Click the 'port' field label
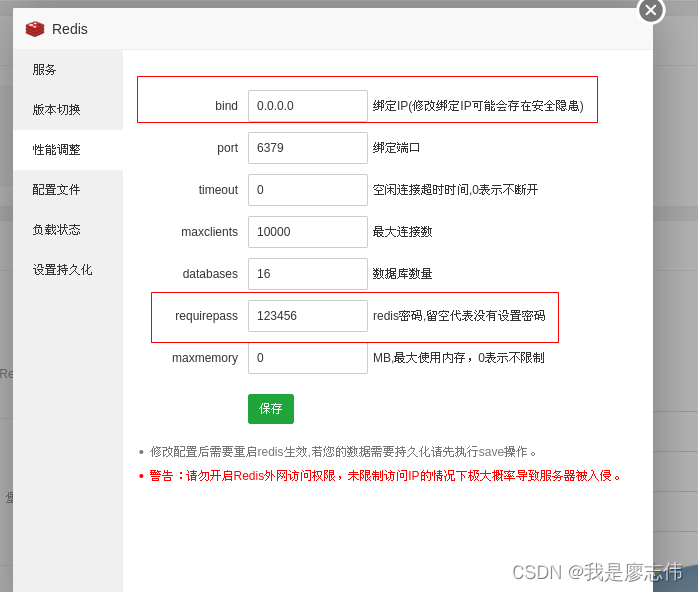 [x=227, y=148]
